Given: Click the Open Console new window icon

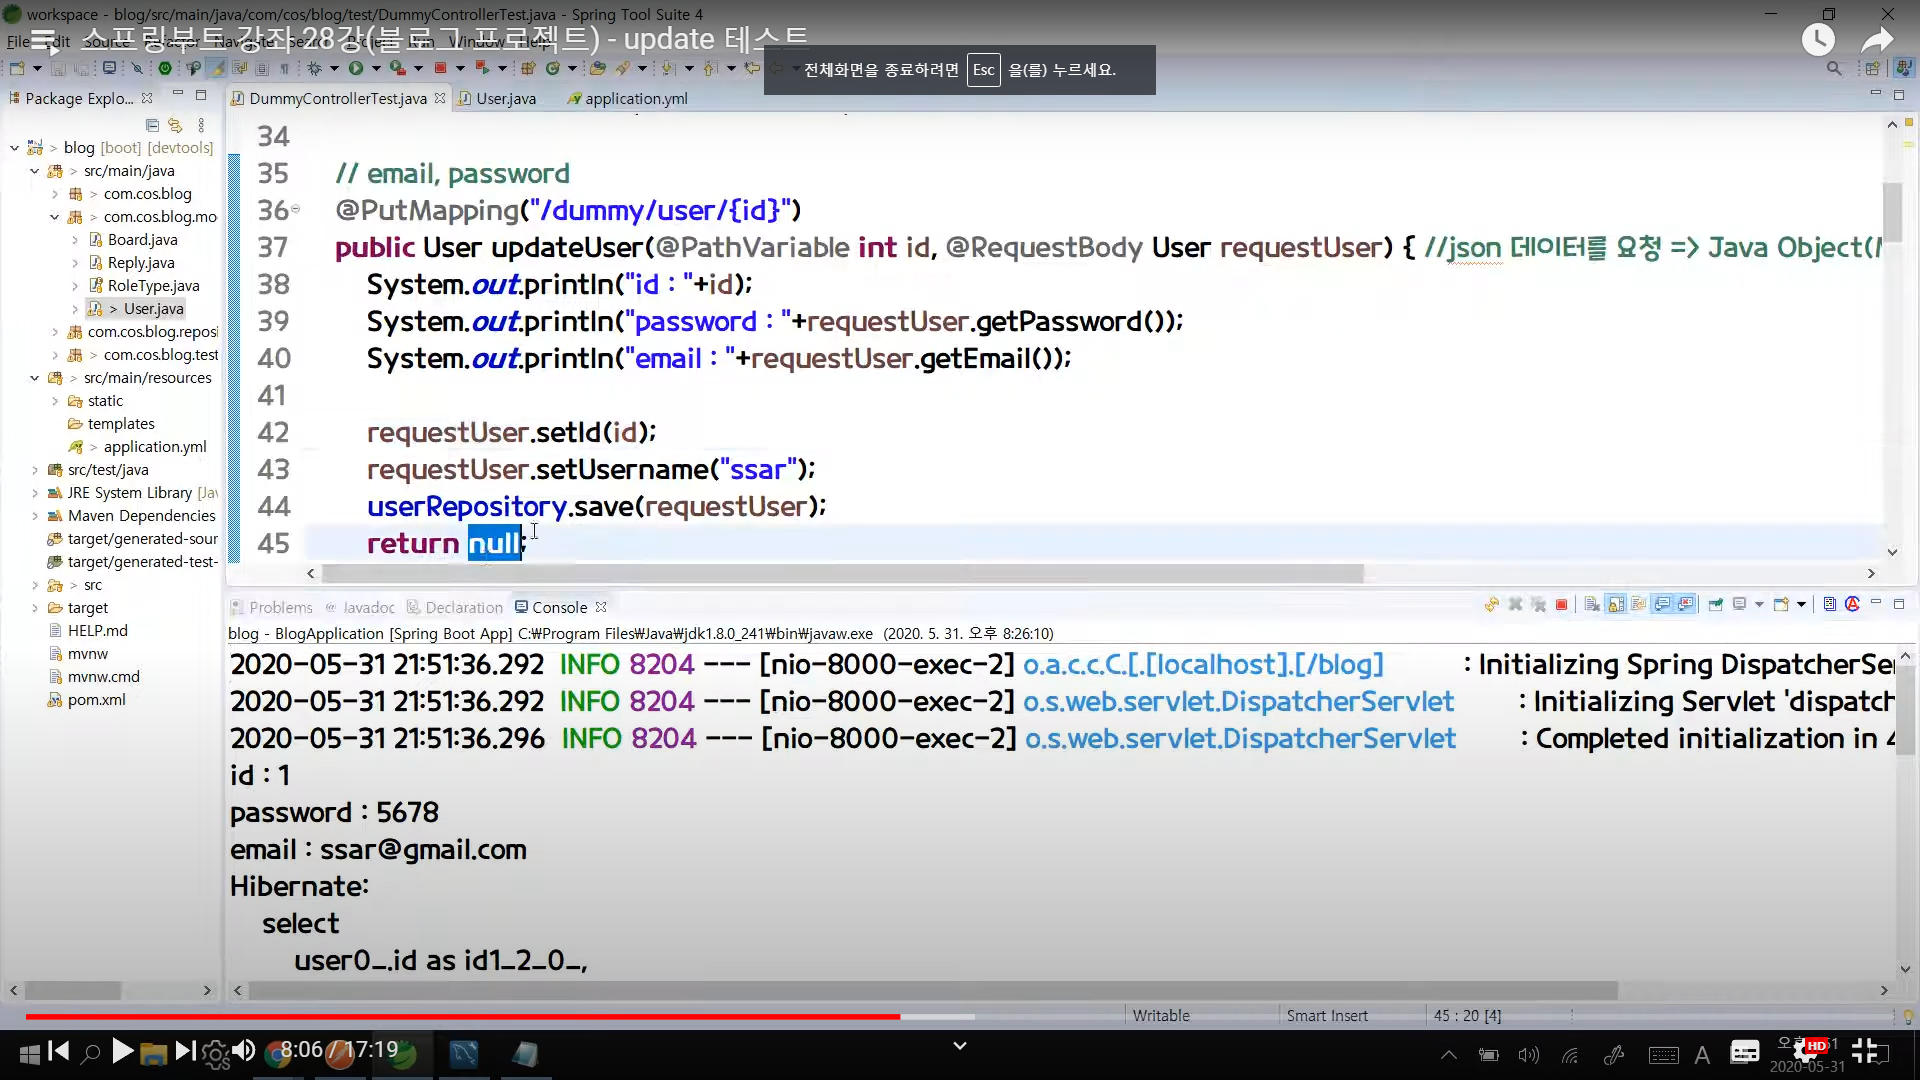Looking at the screenshot, I should 1781,604.
